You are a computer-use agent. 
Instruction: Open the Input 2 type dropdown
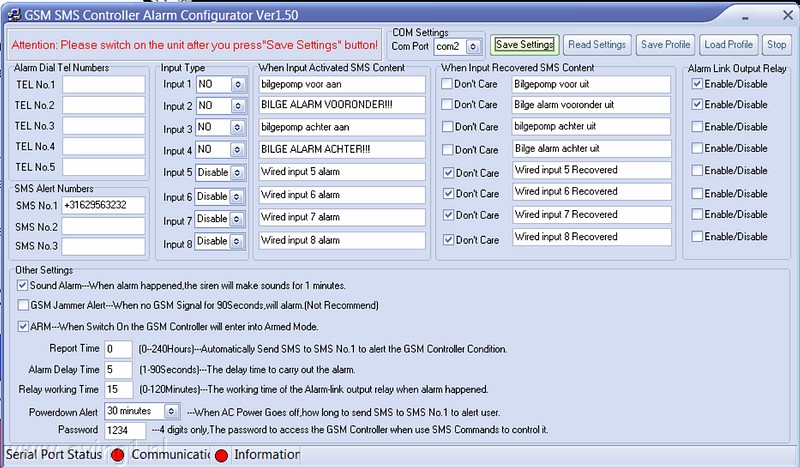pyautogui.click(x=237, y=106)
